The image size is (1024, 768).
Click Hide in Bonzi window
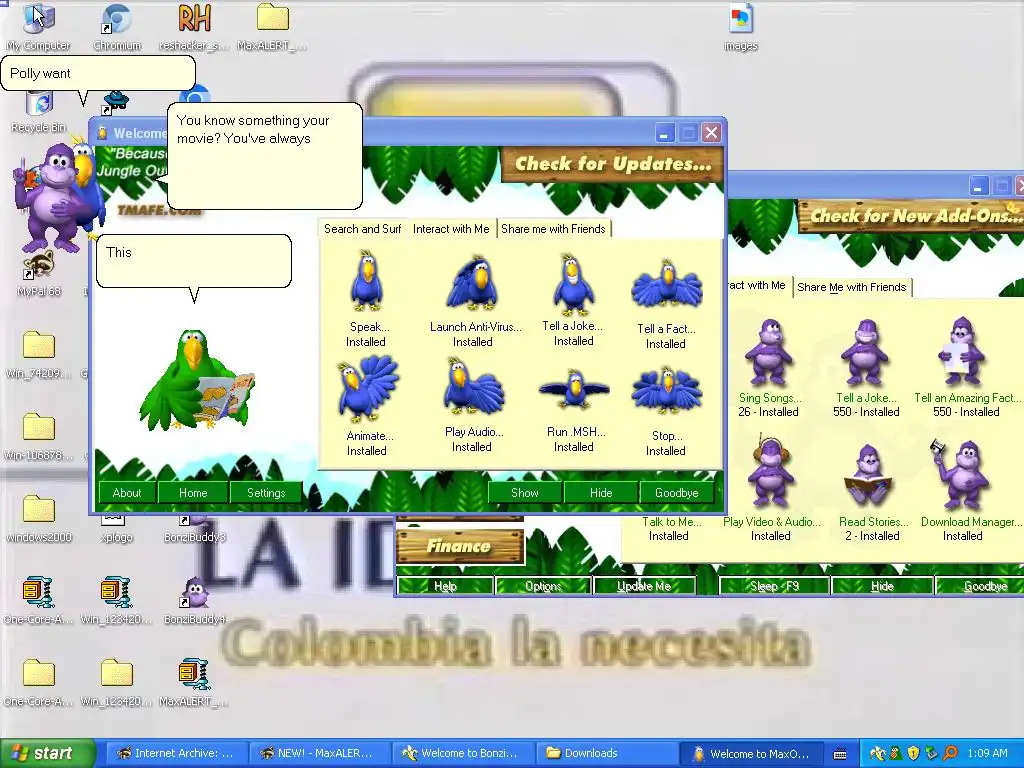point(882,586)
